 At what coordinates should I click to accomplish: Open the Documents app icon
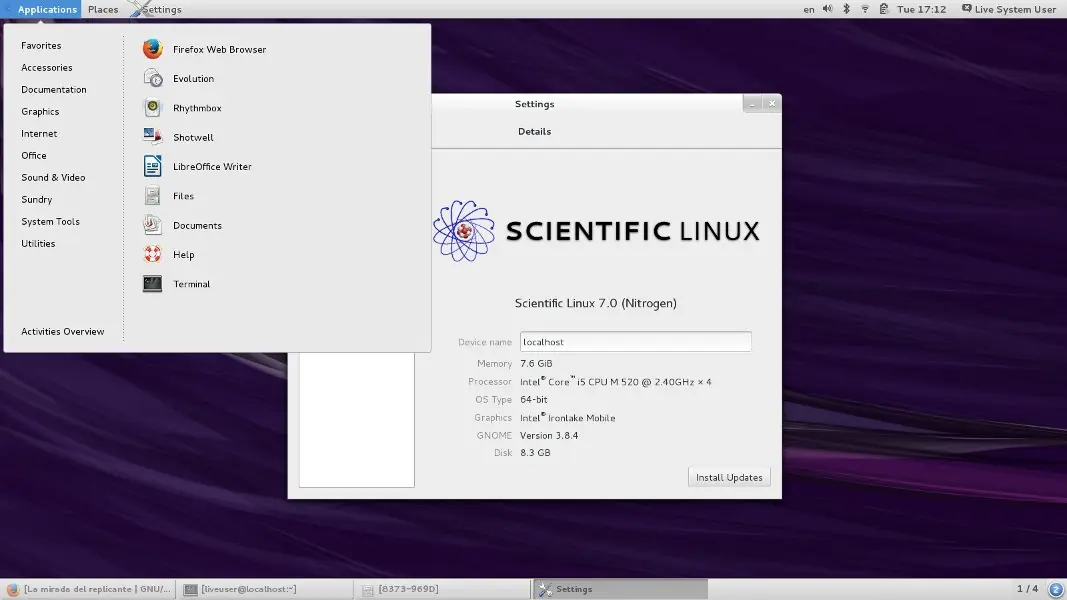pos(152,224)
